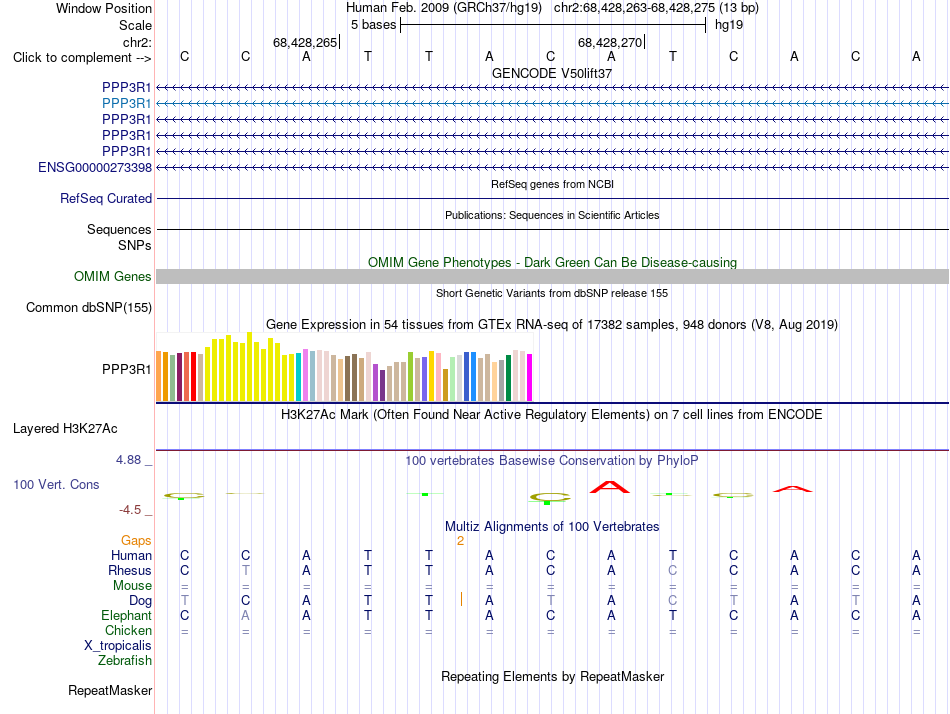Click the Sequences track label

(x=119, y=230)
